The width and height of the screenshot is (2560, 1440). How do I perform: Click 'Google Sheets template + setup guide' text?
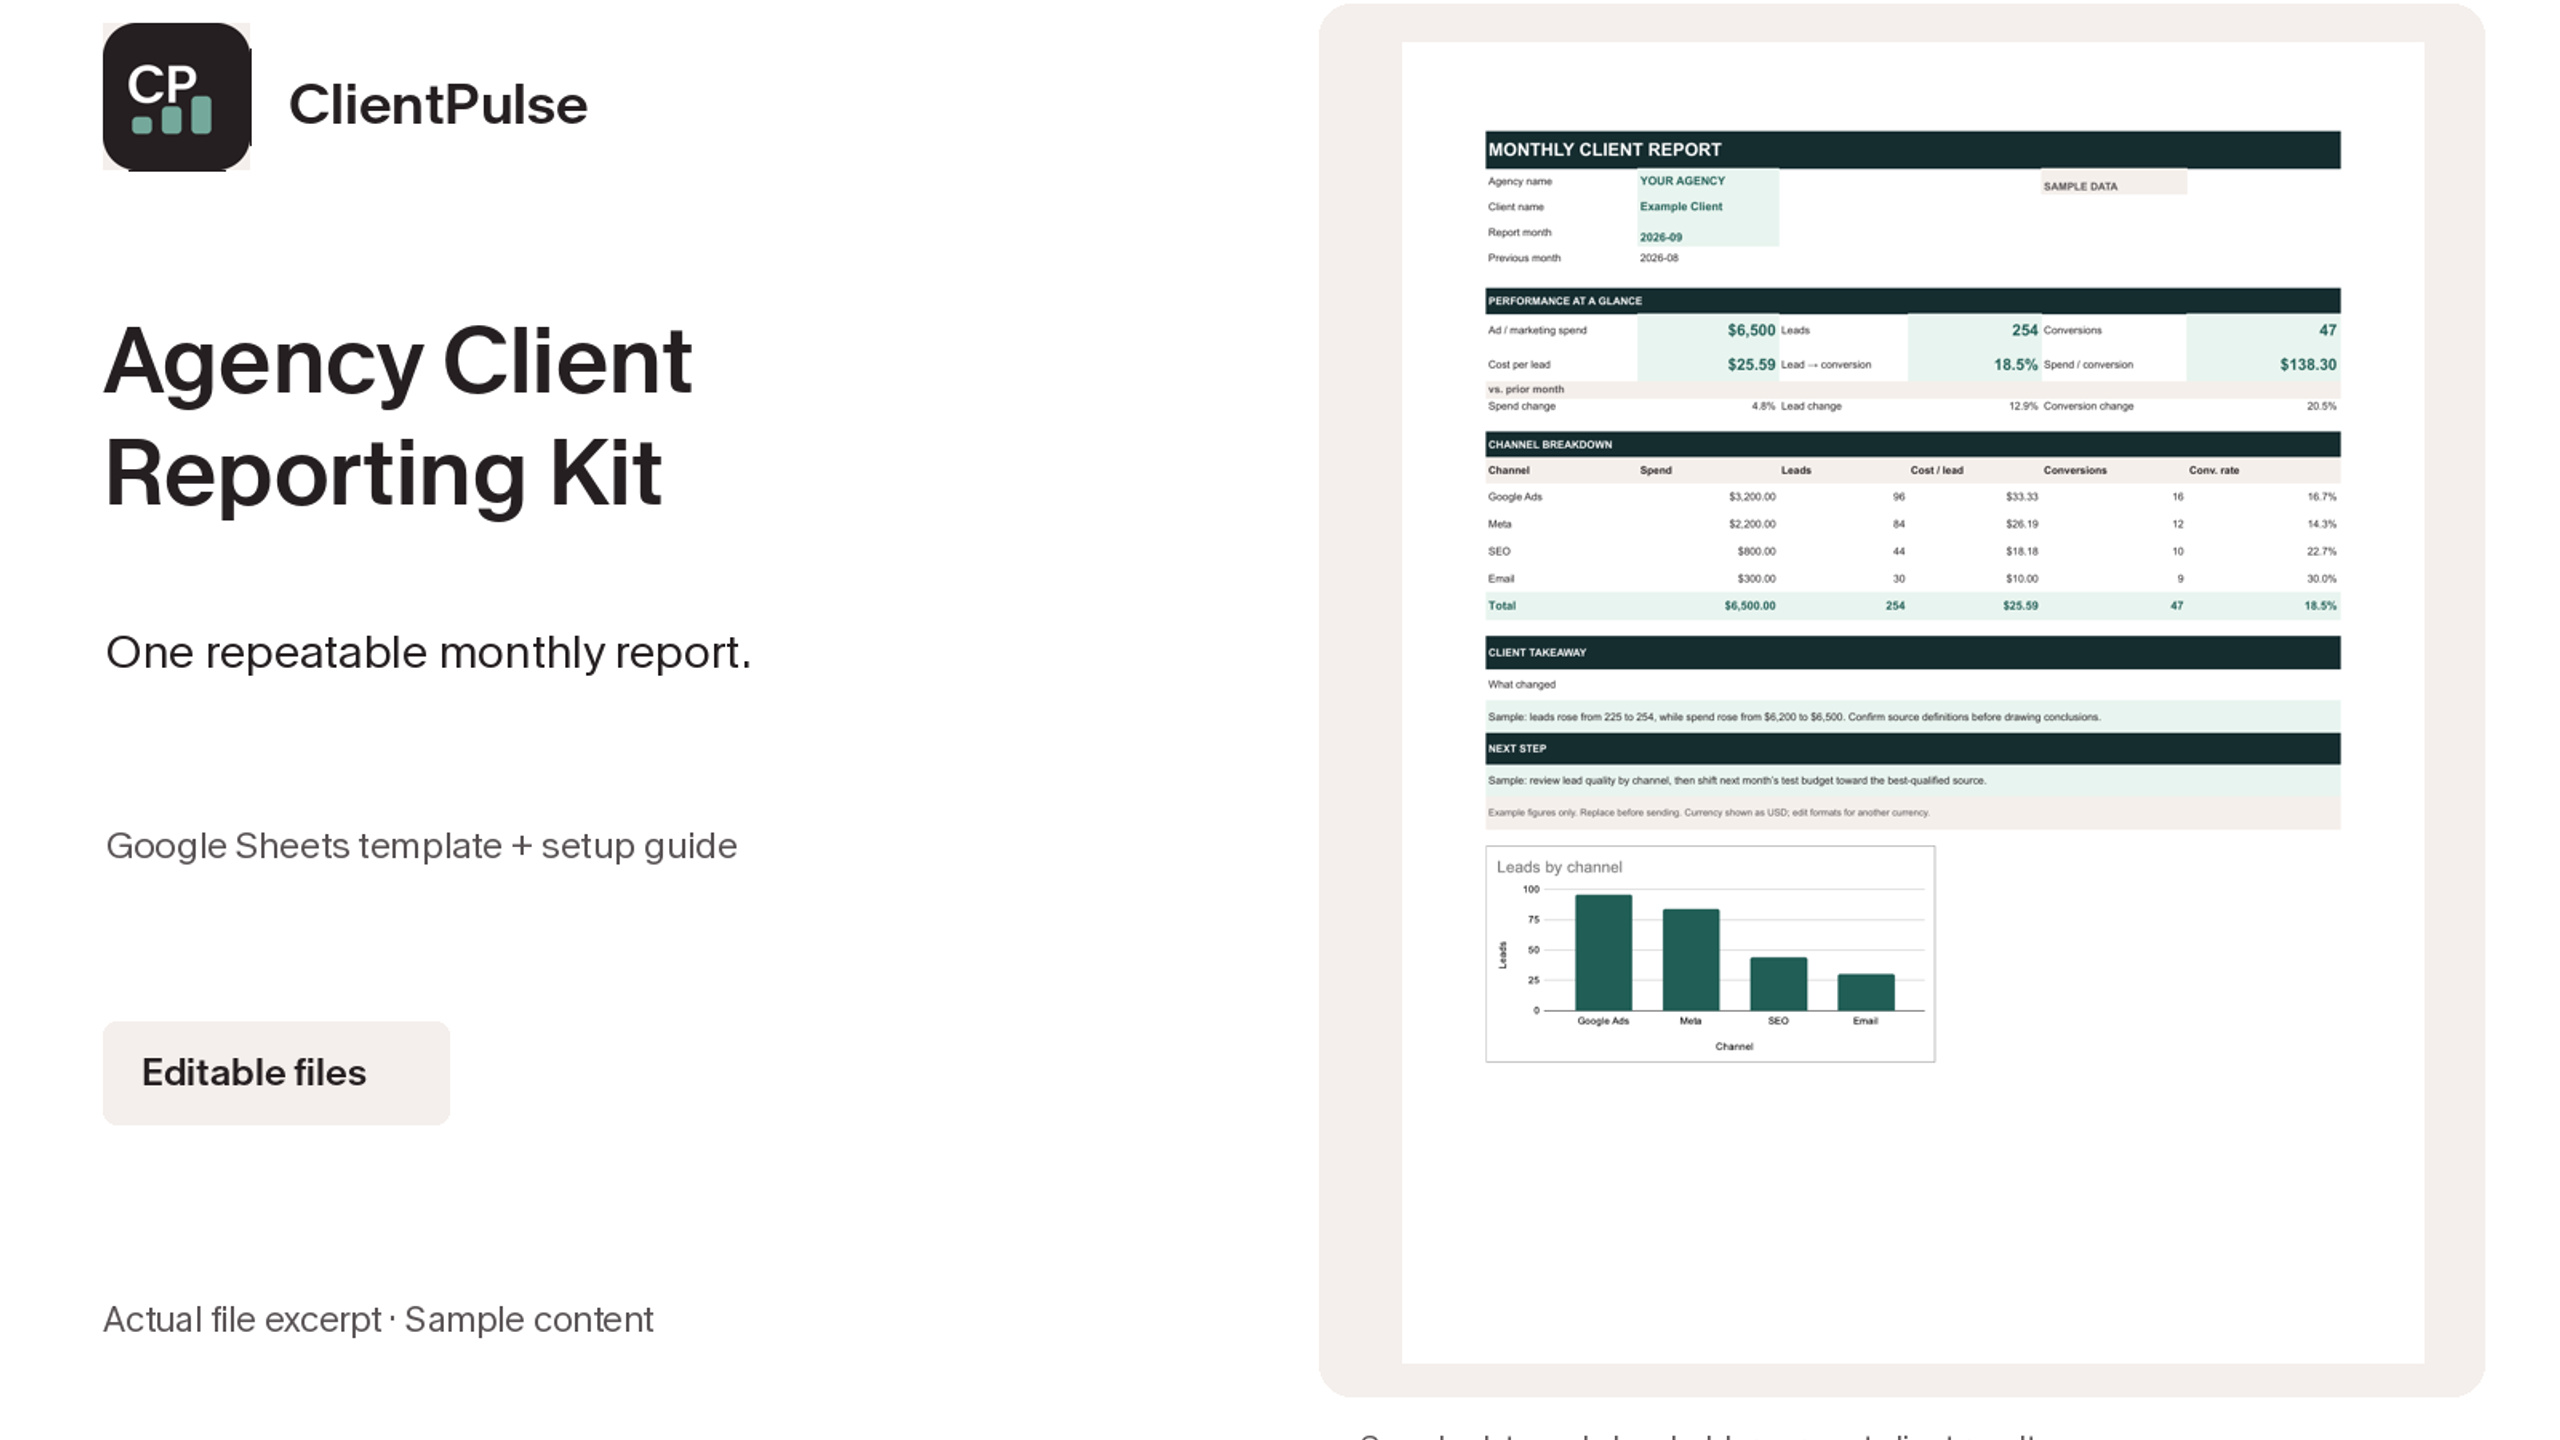(x=421, y=846)
